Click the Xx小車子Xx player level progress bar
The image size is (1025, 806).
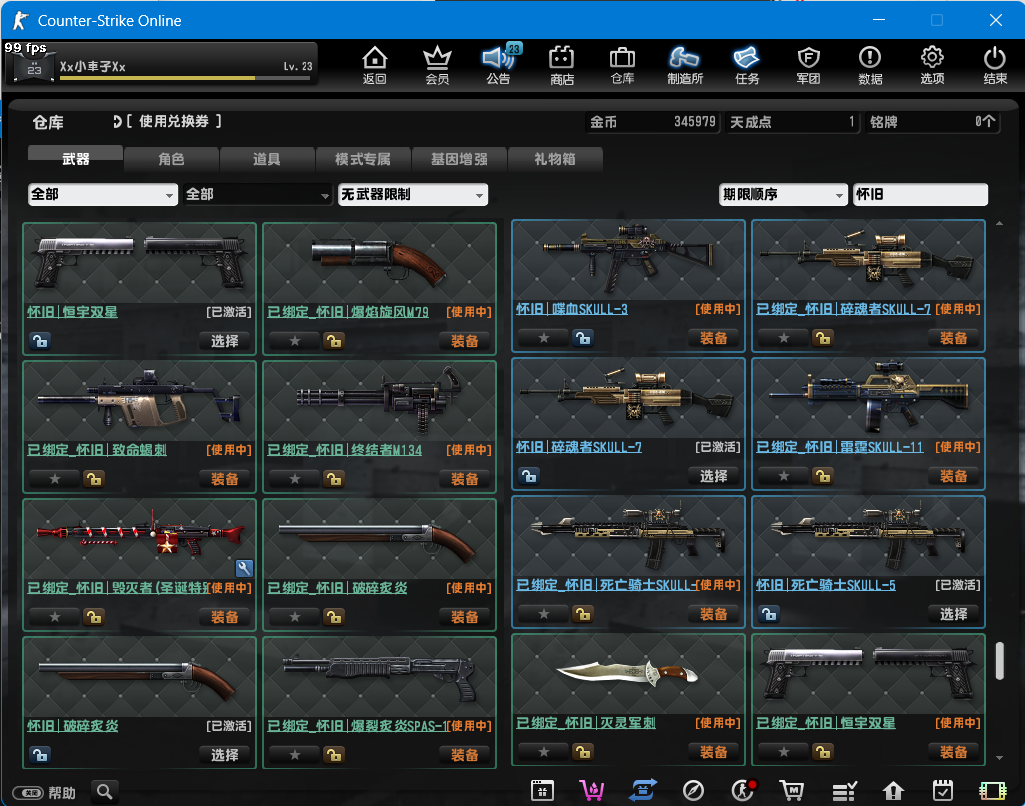click(184, 78)
